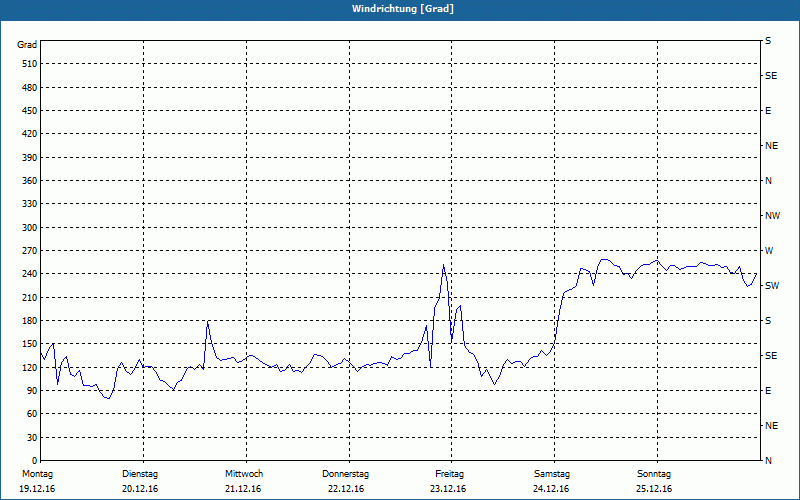Select the date 23.12.16
Image resolution: width=800 pixels, height=500 pixels.
coord(448,489)
